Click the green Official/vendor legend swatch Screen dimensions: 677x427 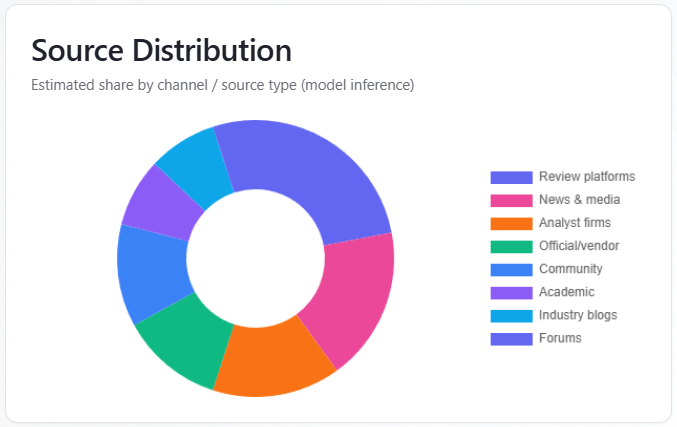(x=510, y=246)
